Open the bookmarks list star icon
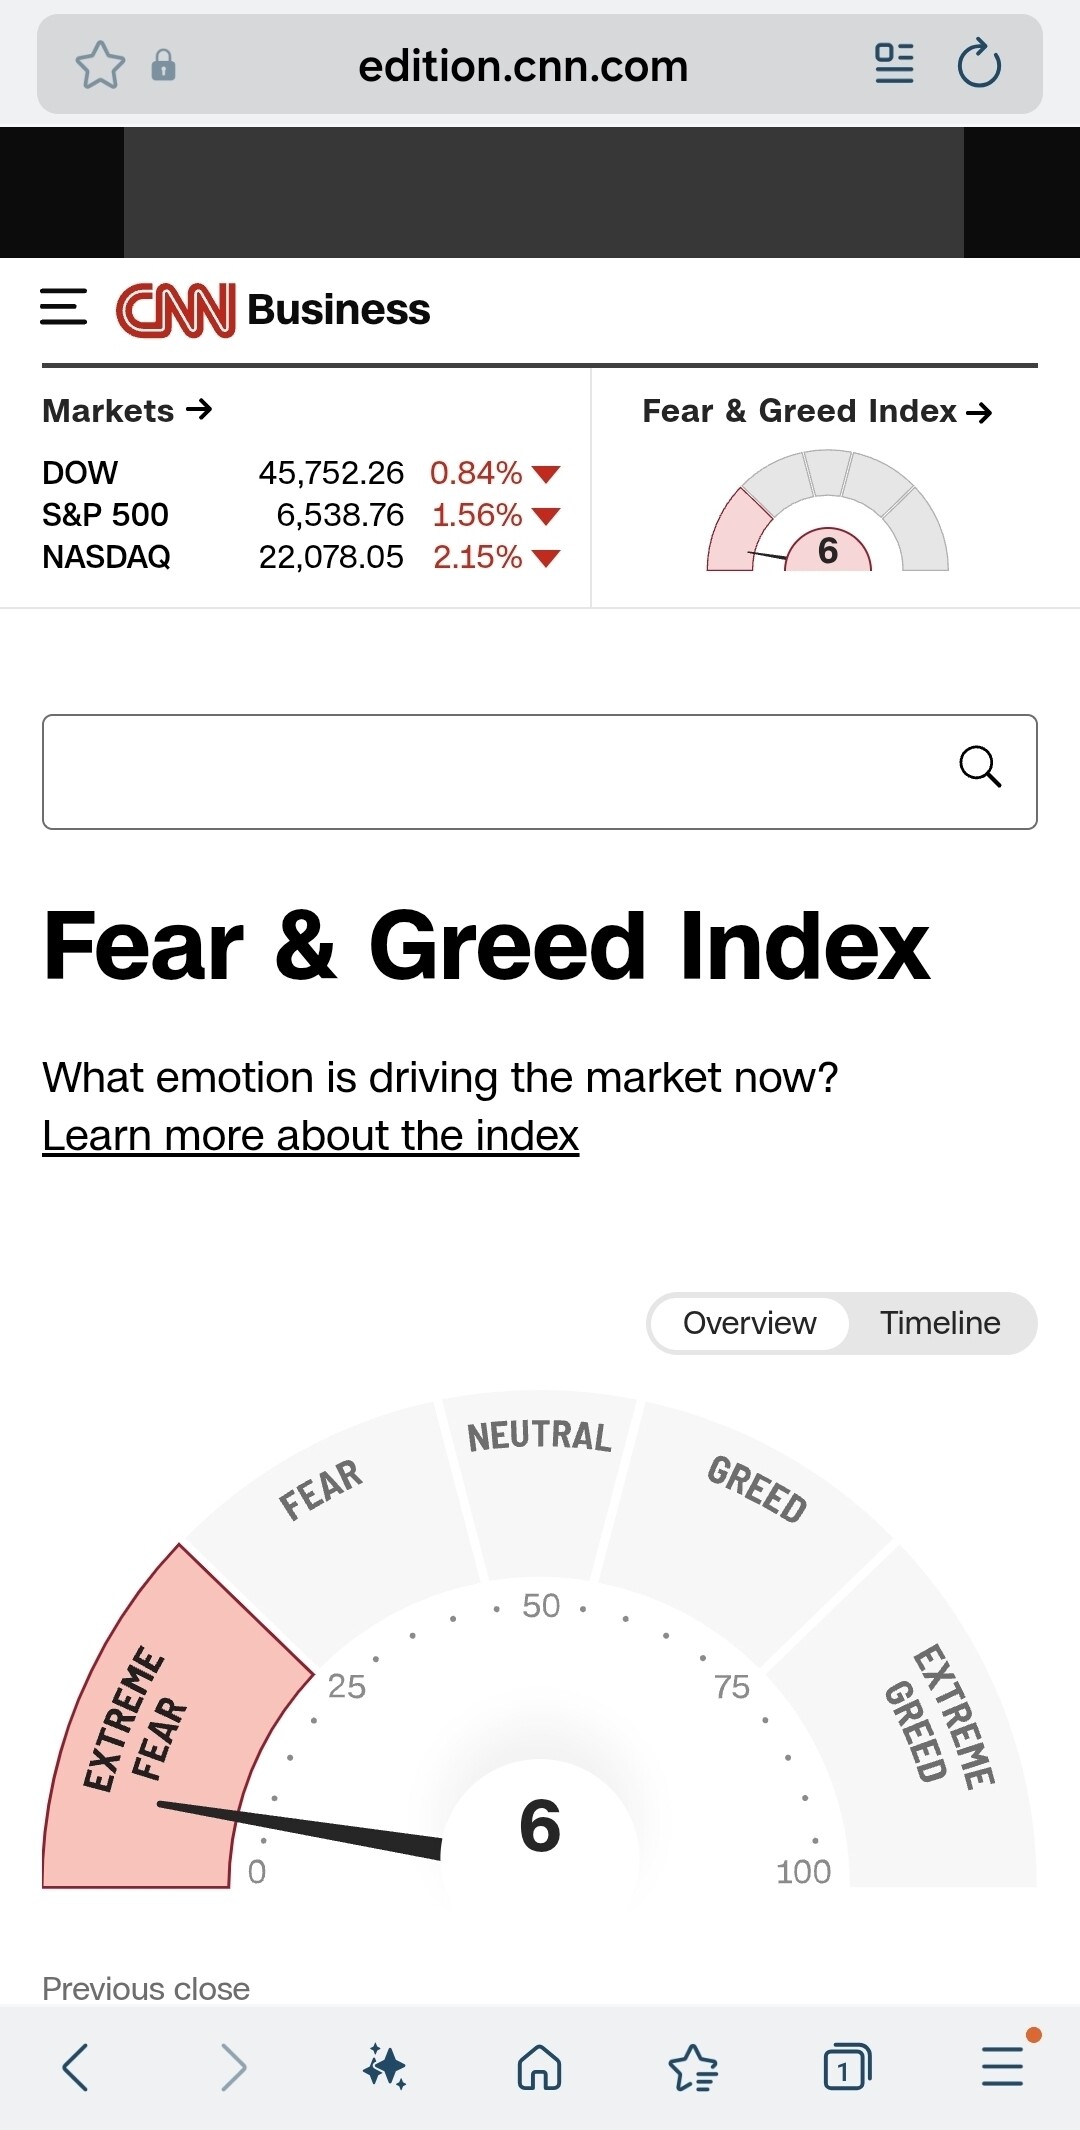 coord(693,2066)
